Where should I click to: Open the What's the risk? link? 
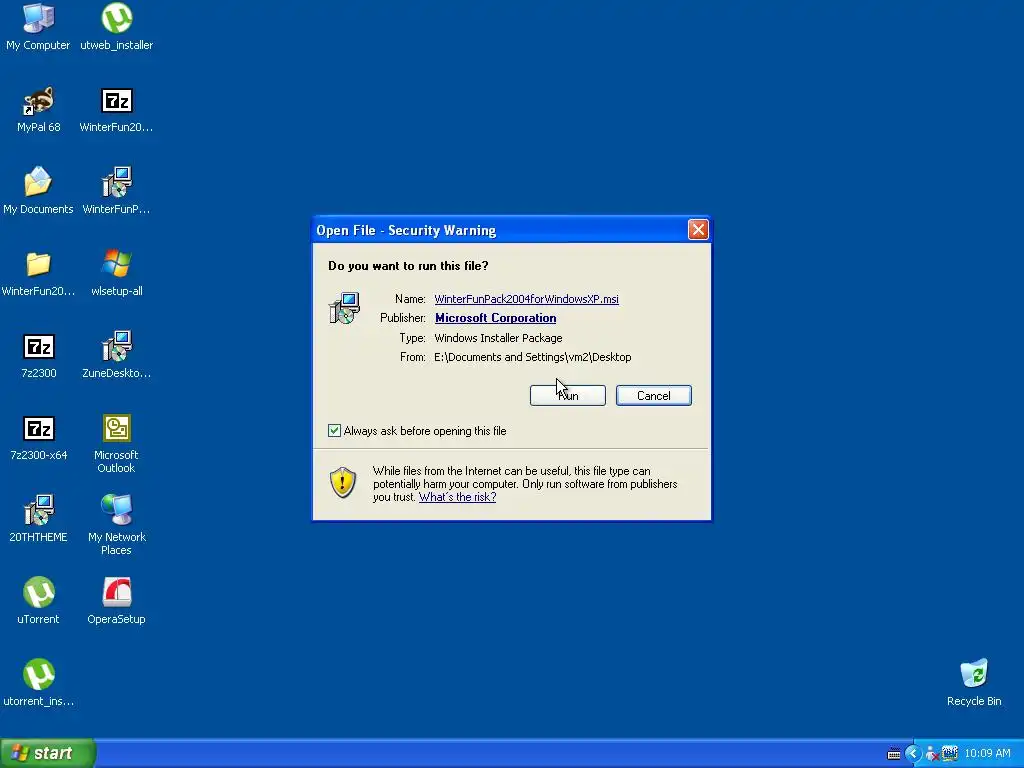(457, 497)
